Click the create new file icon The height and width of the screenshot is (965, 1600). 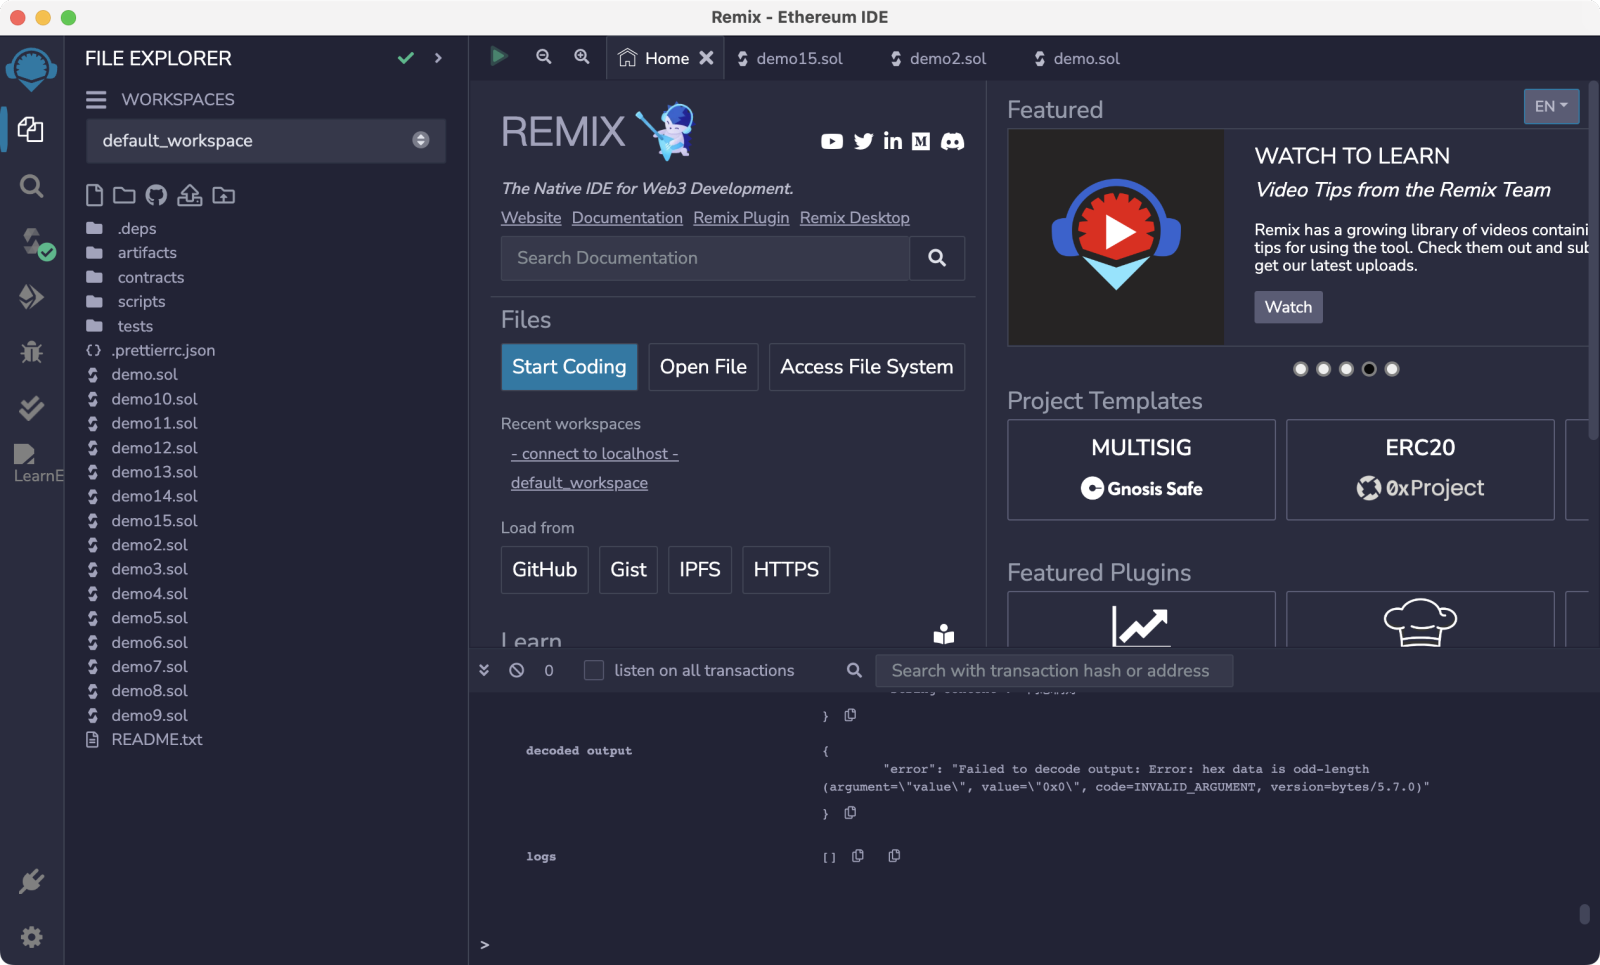click(x=94, y=195)
